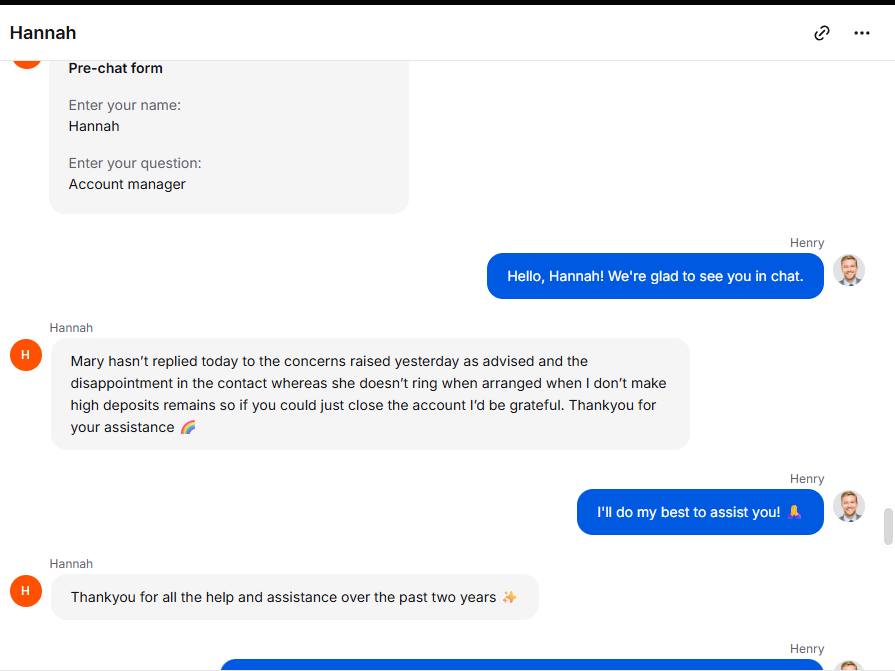
Task: Click the "Pre-chat form" heading
Action: coord(116,68)
